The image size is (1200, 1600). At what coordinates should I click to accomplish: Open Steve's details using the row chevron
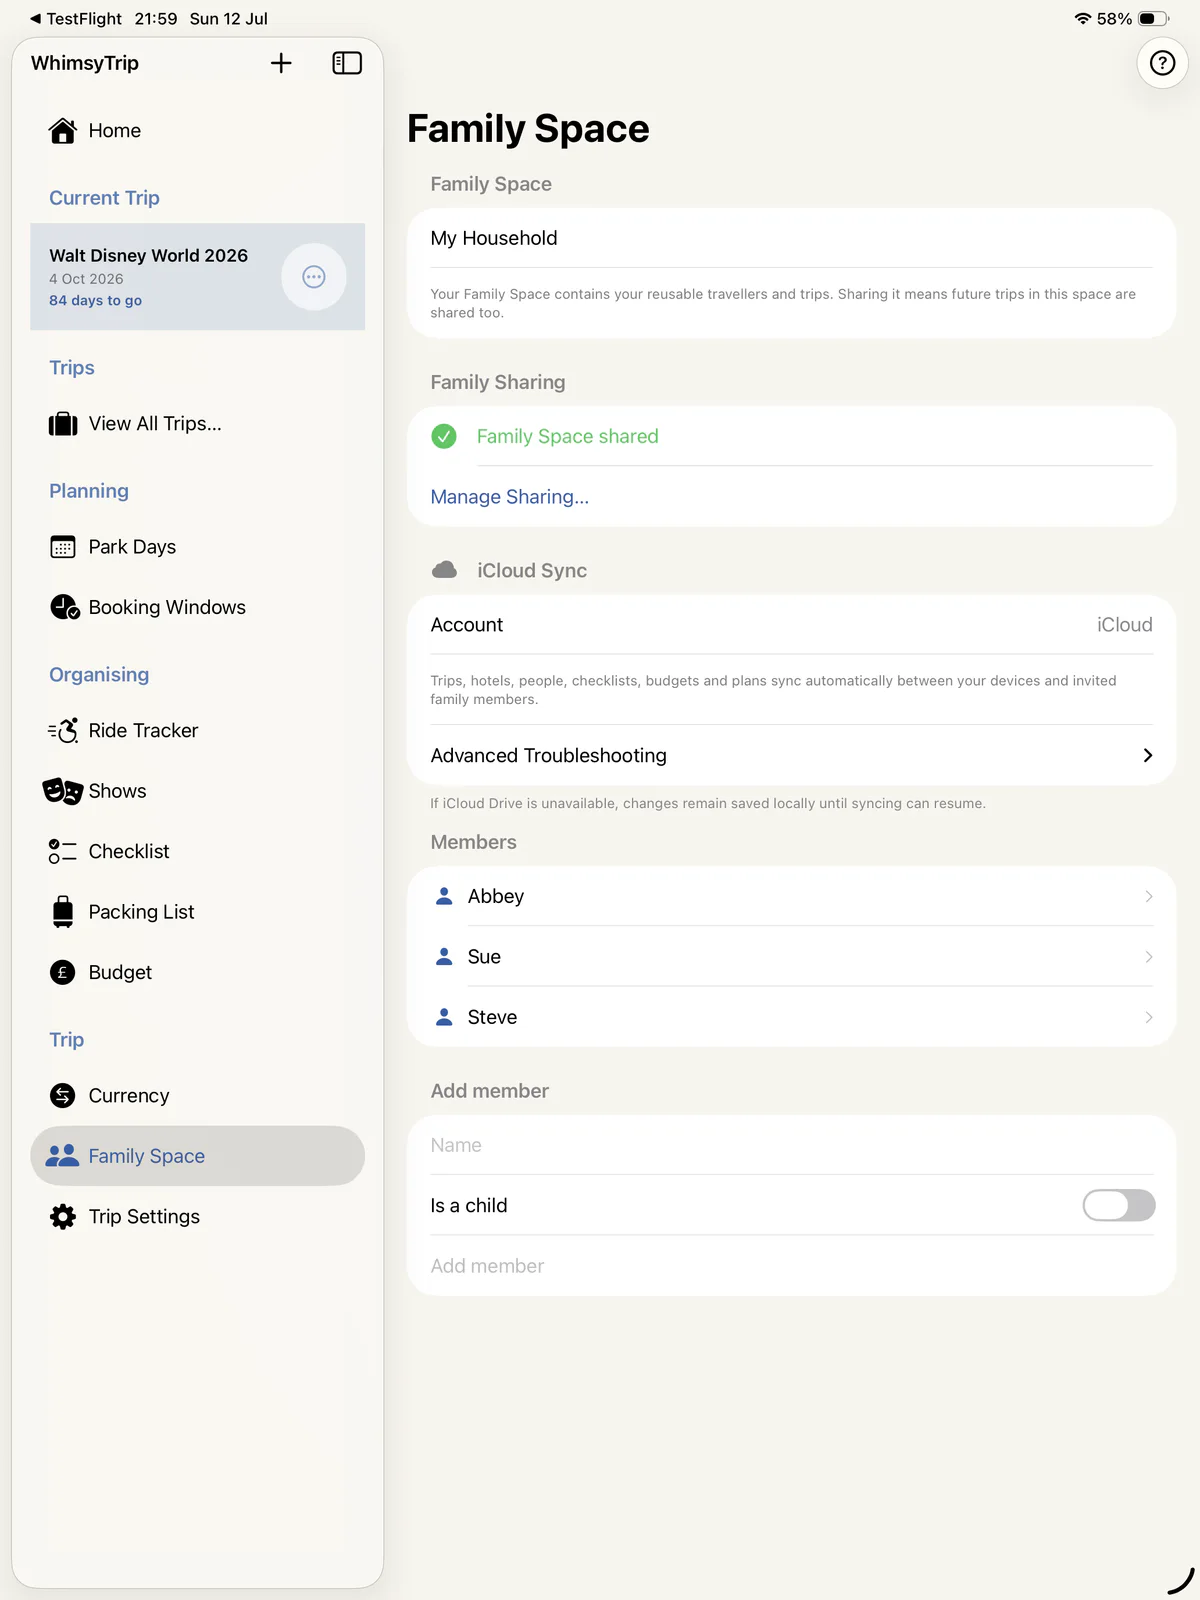(x=1149, y=1017)
